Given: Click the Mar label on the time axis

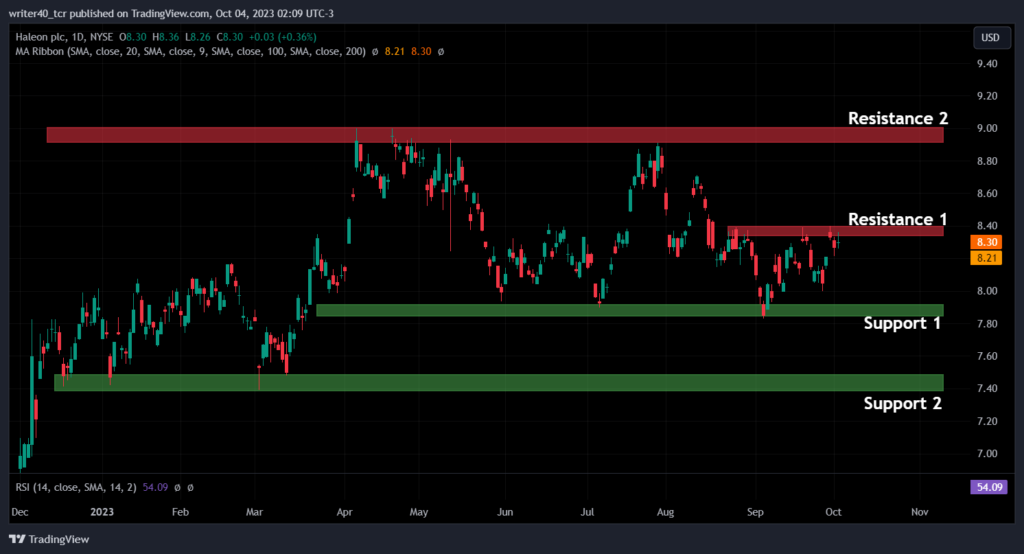Looking at the screenshot, I should coord(254,512).
